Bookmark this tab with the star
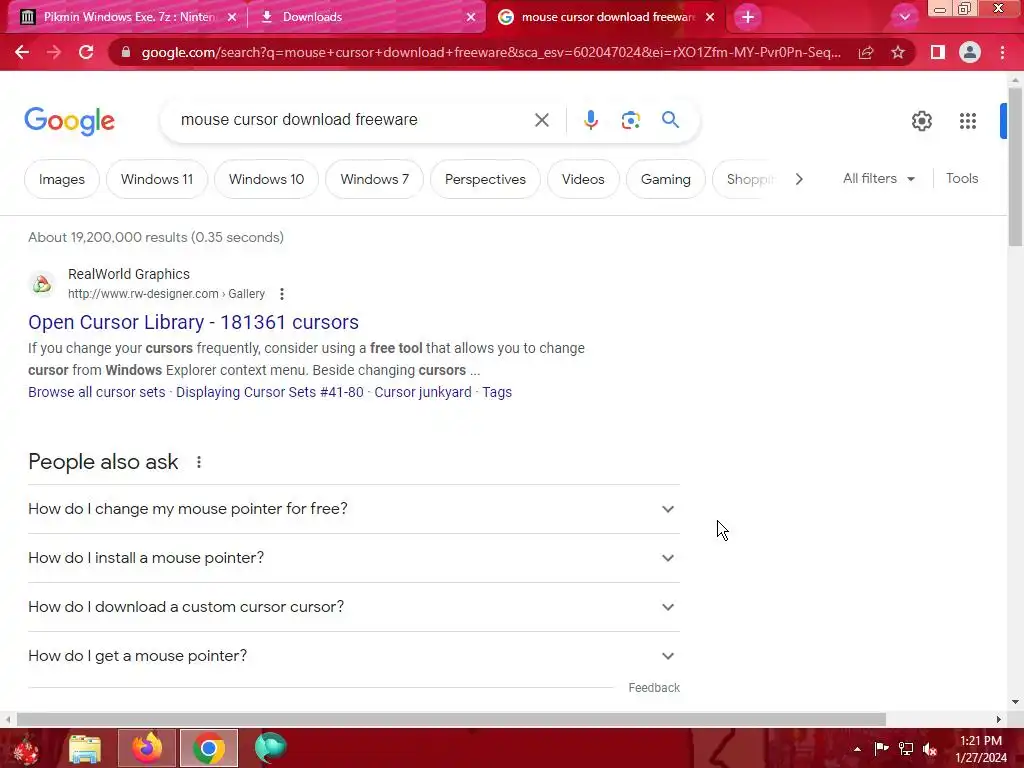 click(898, 52)
